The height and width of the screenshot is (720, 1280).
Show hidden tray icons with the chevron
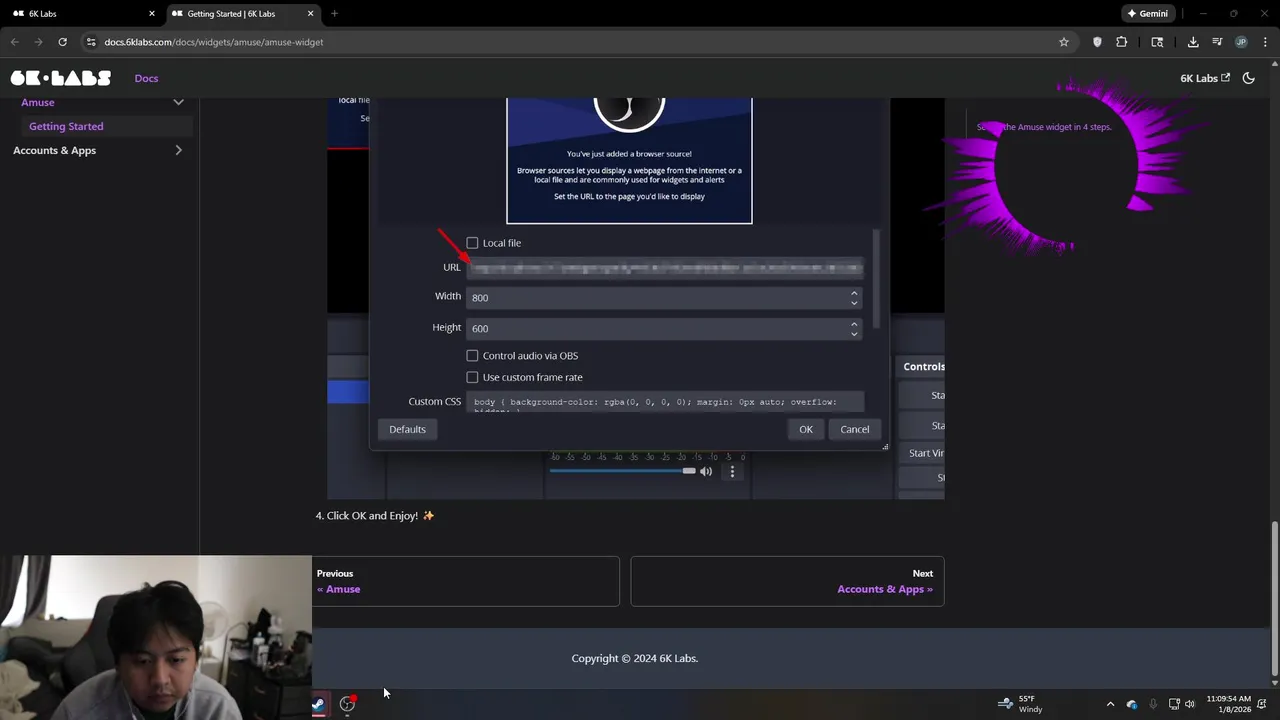1110,704
